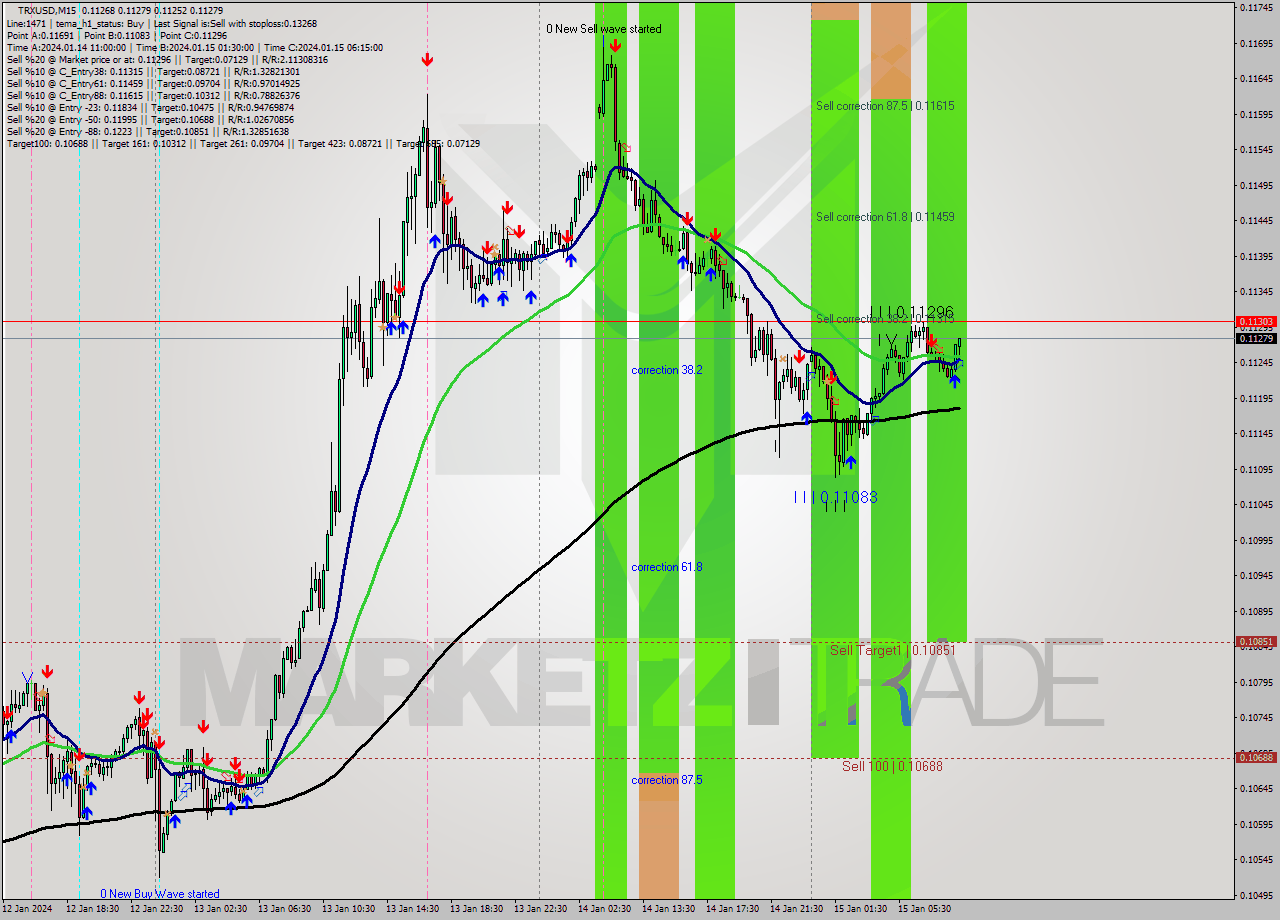Click the blue 'correction 61.8' label
The height and width of the screenshot is (920, 1280).
[x=666, y=567]
